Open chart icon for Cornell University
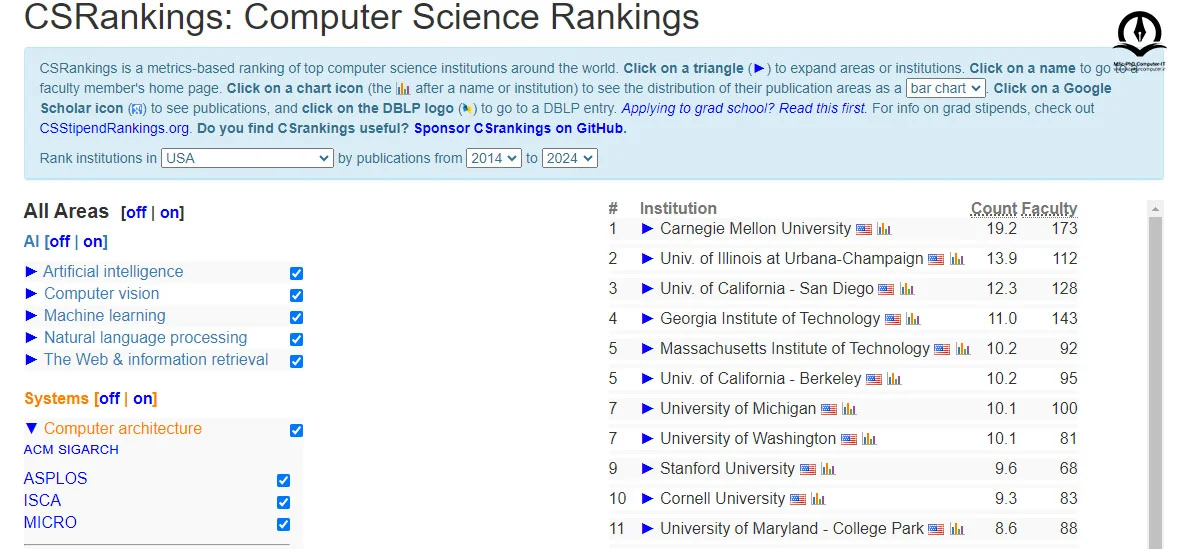 818,500
